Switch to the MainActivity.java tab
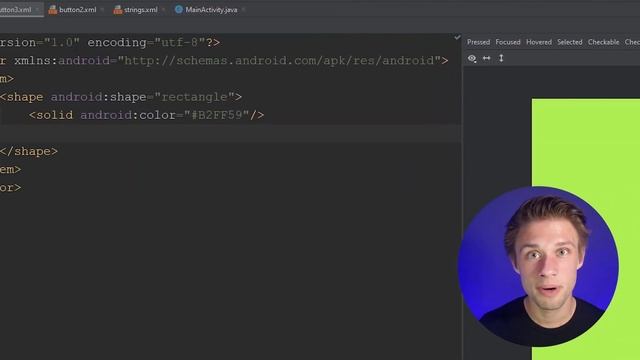This screenshot has height=360, width=640. coord(211,10)
